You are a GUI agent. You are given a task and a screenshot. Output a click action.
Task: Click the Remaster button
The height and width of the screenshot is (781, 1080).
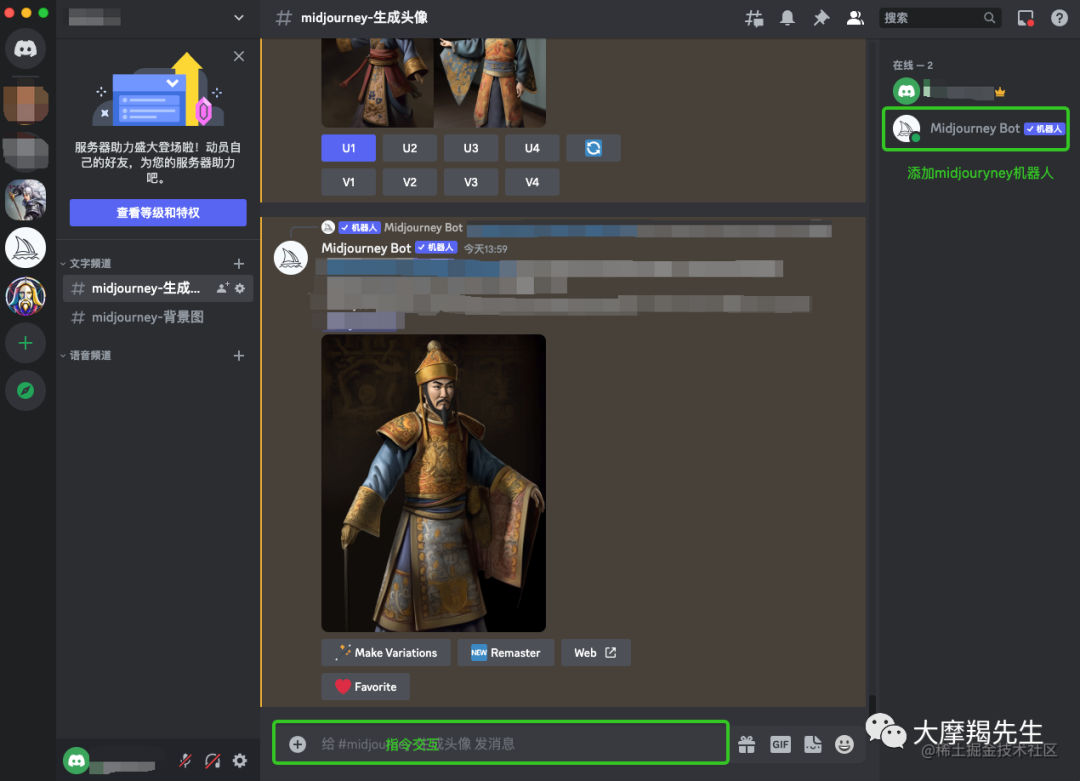point(506,652)
